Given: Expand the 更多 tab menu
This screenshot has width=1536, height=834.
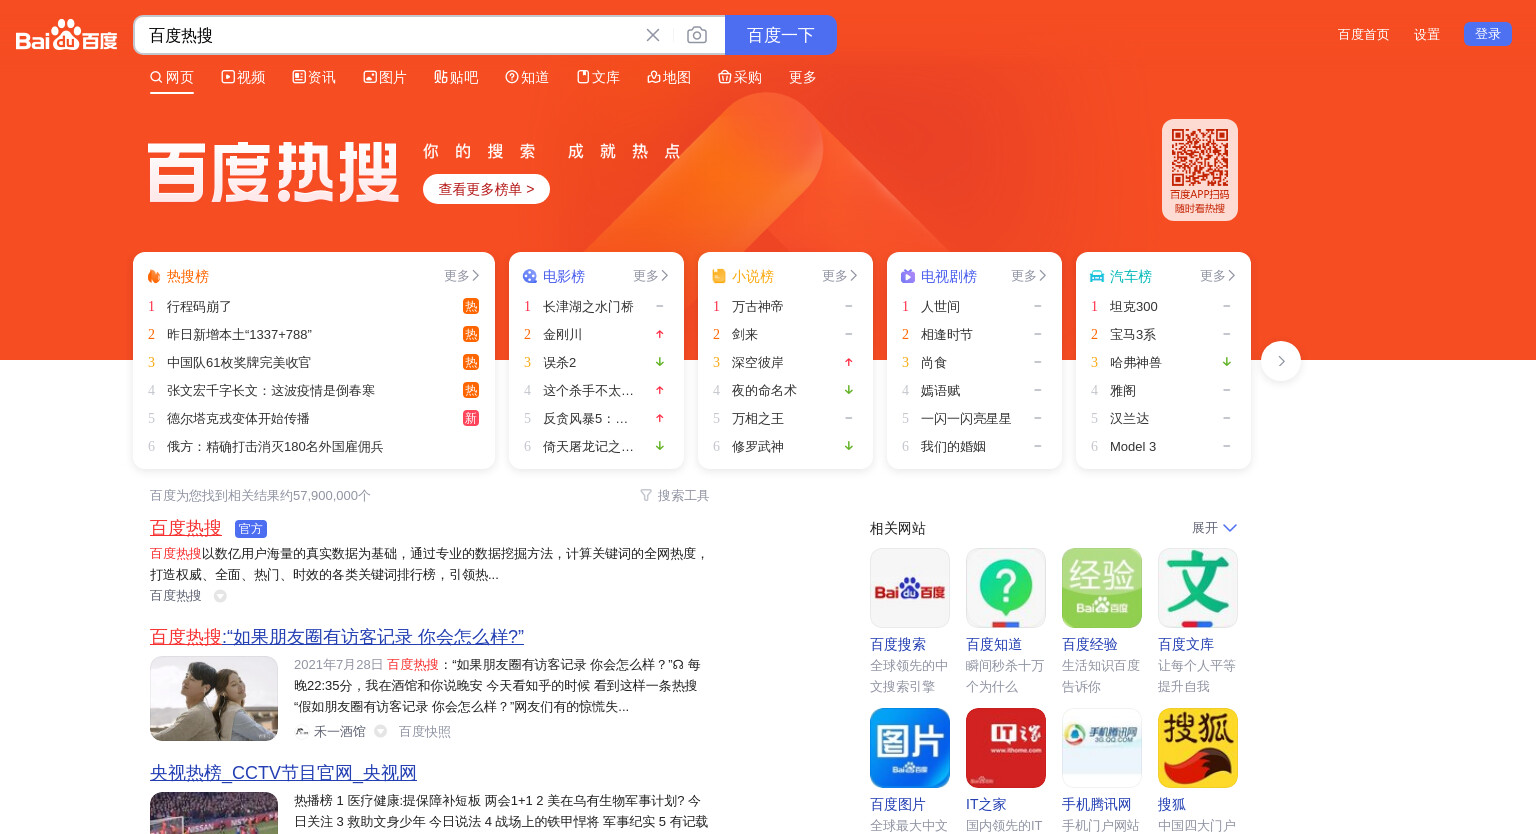Looking at the screenshot, I should 803,77.
